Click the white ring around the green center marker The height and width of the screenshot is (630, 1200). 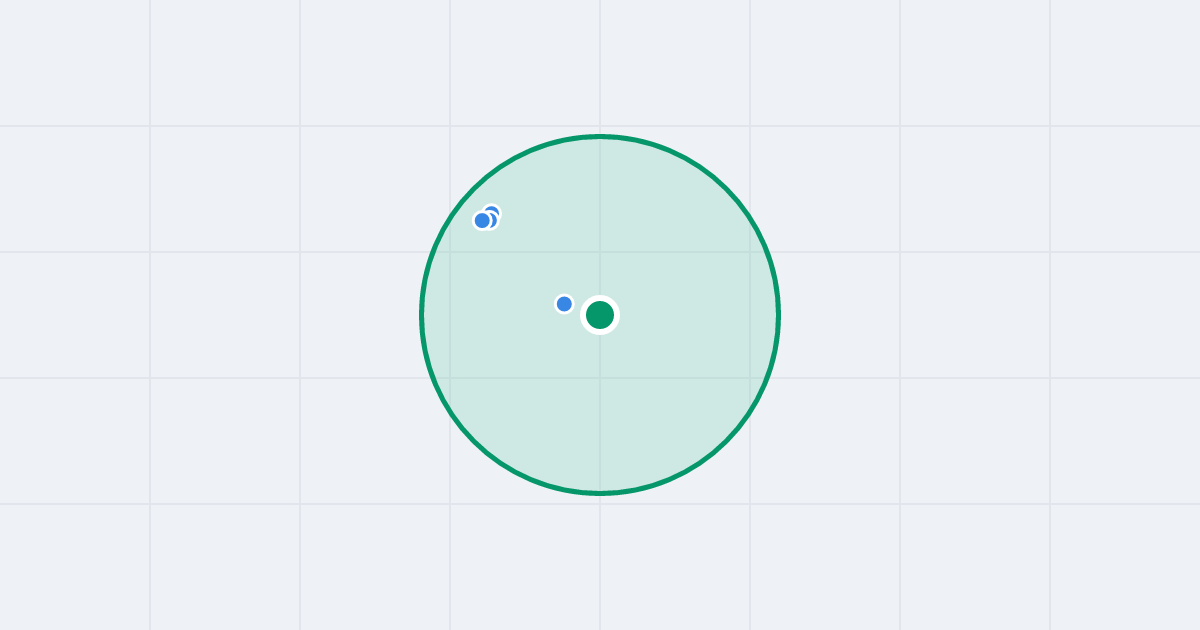600,298
